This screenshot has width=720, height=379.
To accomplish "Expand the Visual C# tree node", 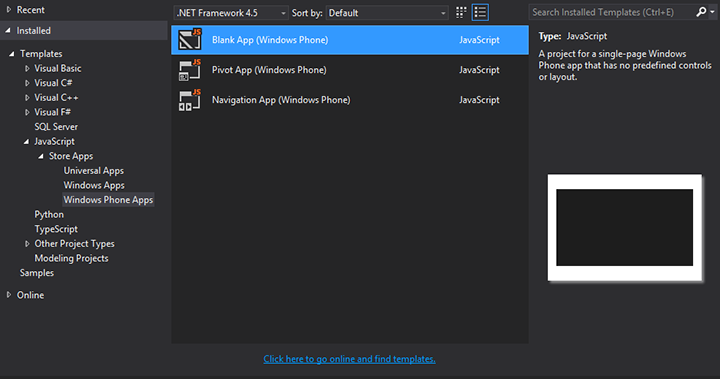I will 27,83.
